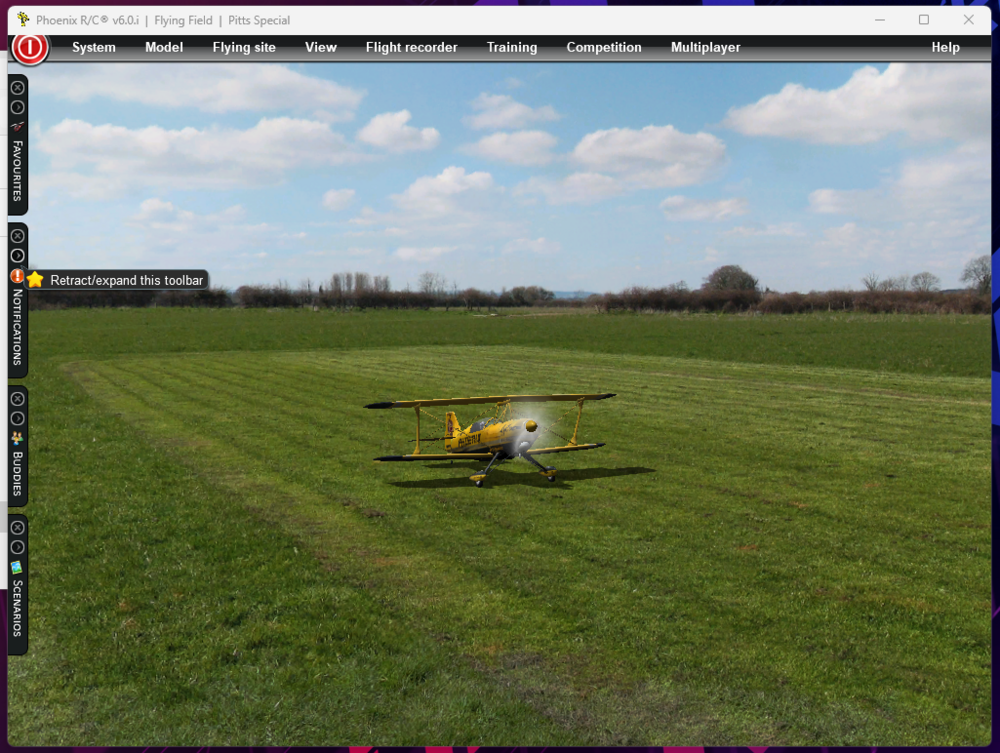Viewport: 1000px width, 753px height.
Task: Click the Notifications alert icon
Action: click(17, 276)
